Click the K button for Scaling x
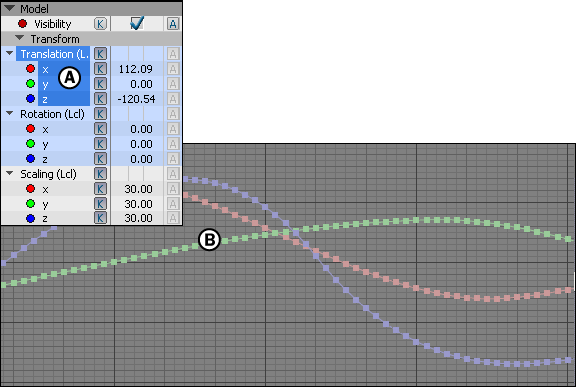 pos(100,189)
